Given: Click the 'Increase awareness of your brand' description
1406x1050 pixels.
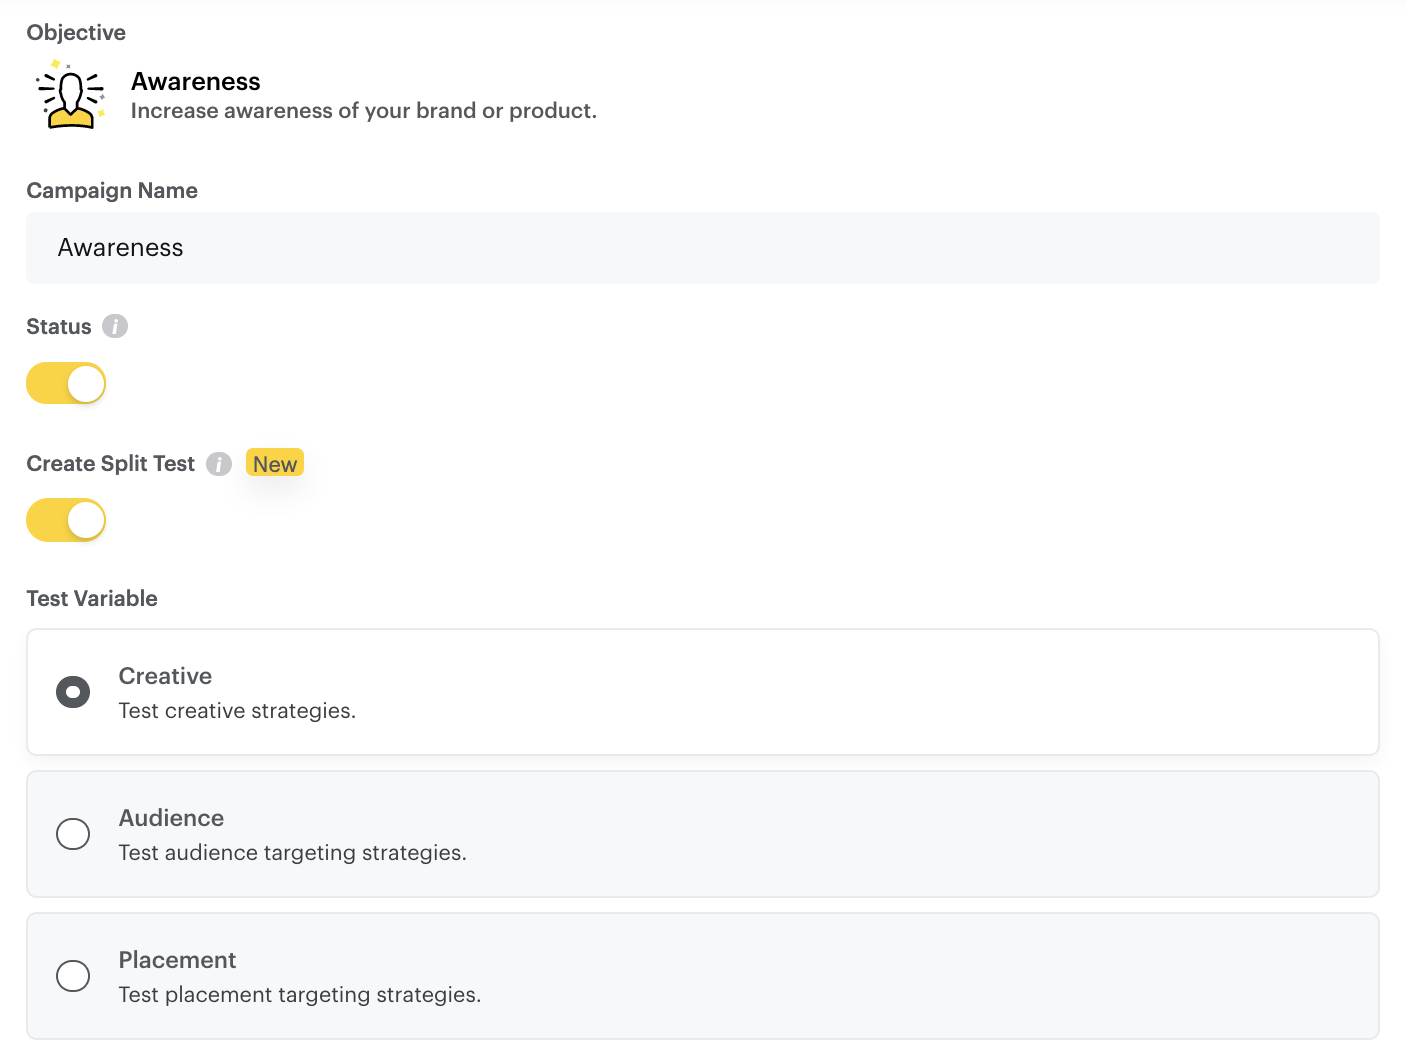Looking at the screenshot, I should (363, 111).
